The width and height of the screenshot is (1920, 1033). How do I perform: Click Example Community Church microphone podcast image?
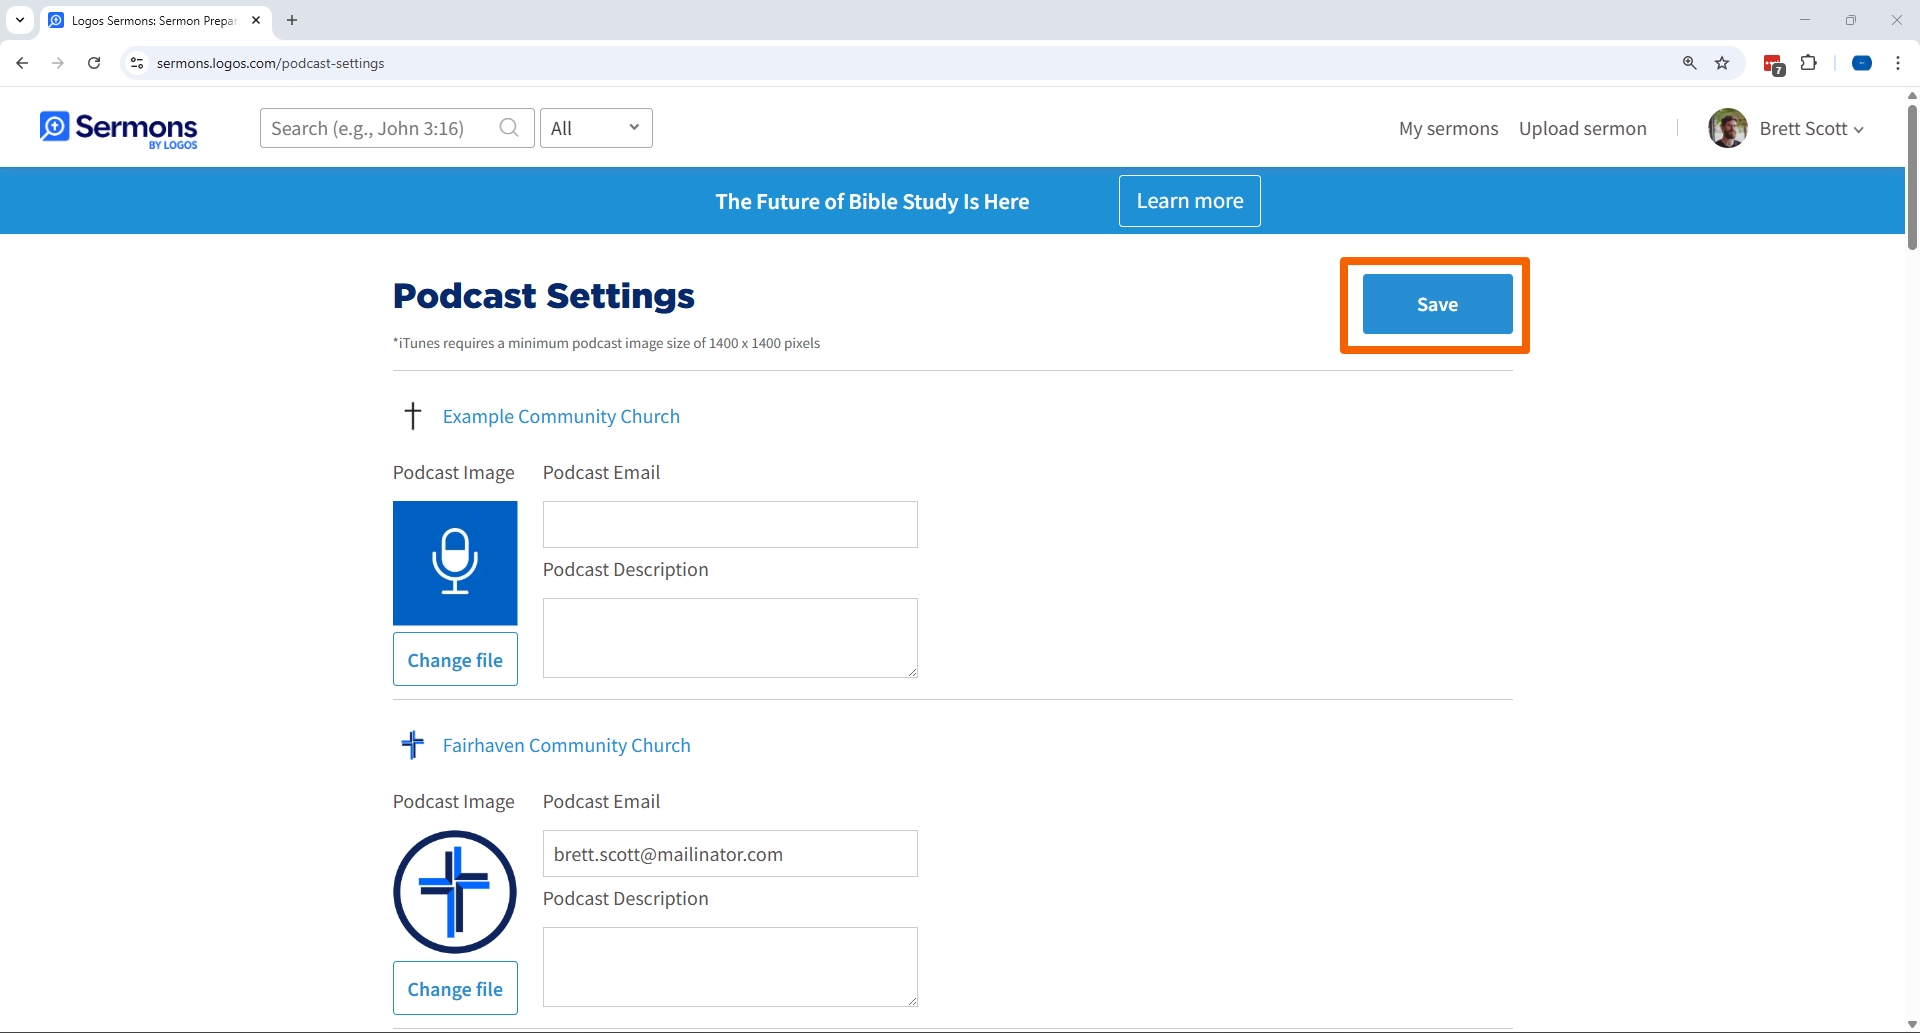pyautogui.click(x=455, y=563)
